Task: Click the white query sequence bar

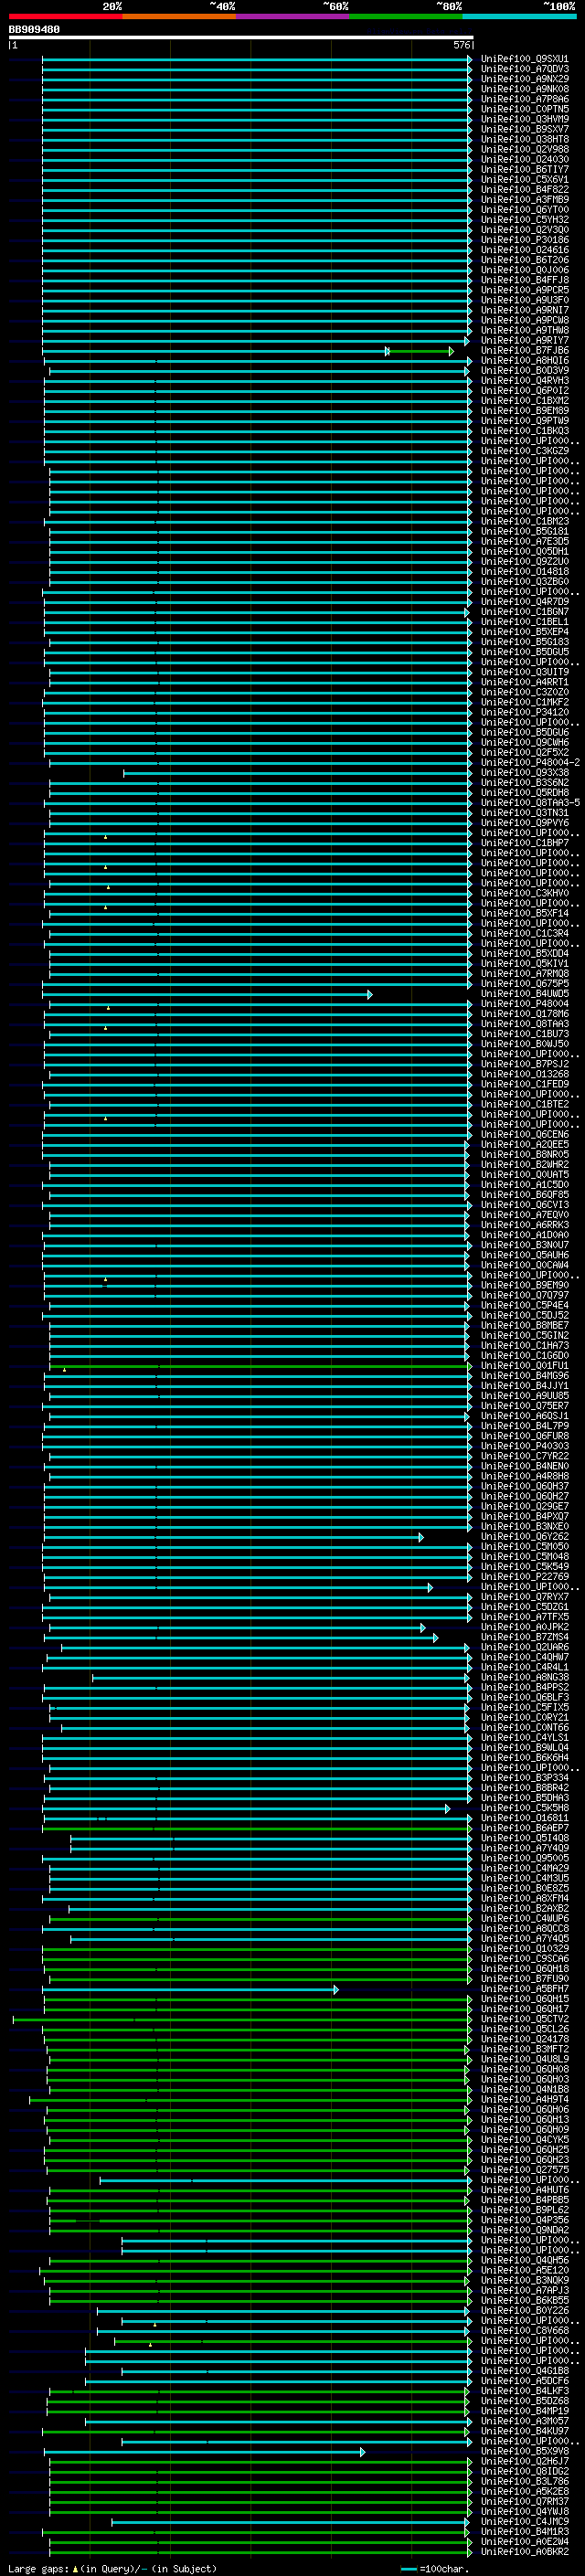Action: pyautogui.click(x=241, y=38)
